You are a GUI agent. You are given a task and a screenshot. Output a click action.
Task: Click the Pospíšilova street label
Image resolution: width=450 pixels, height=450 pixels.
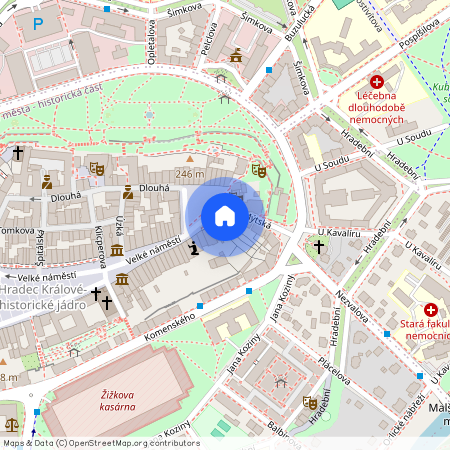(x=420, y=34)
